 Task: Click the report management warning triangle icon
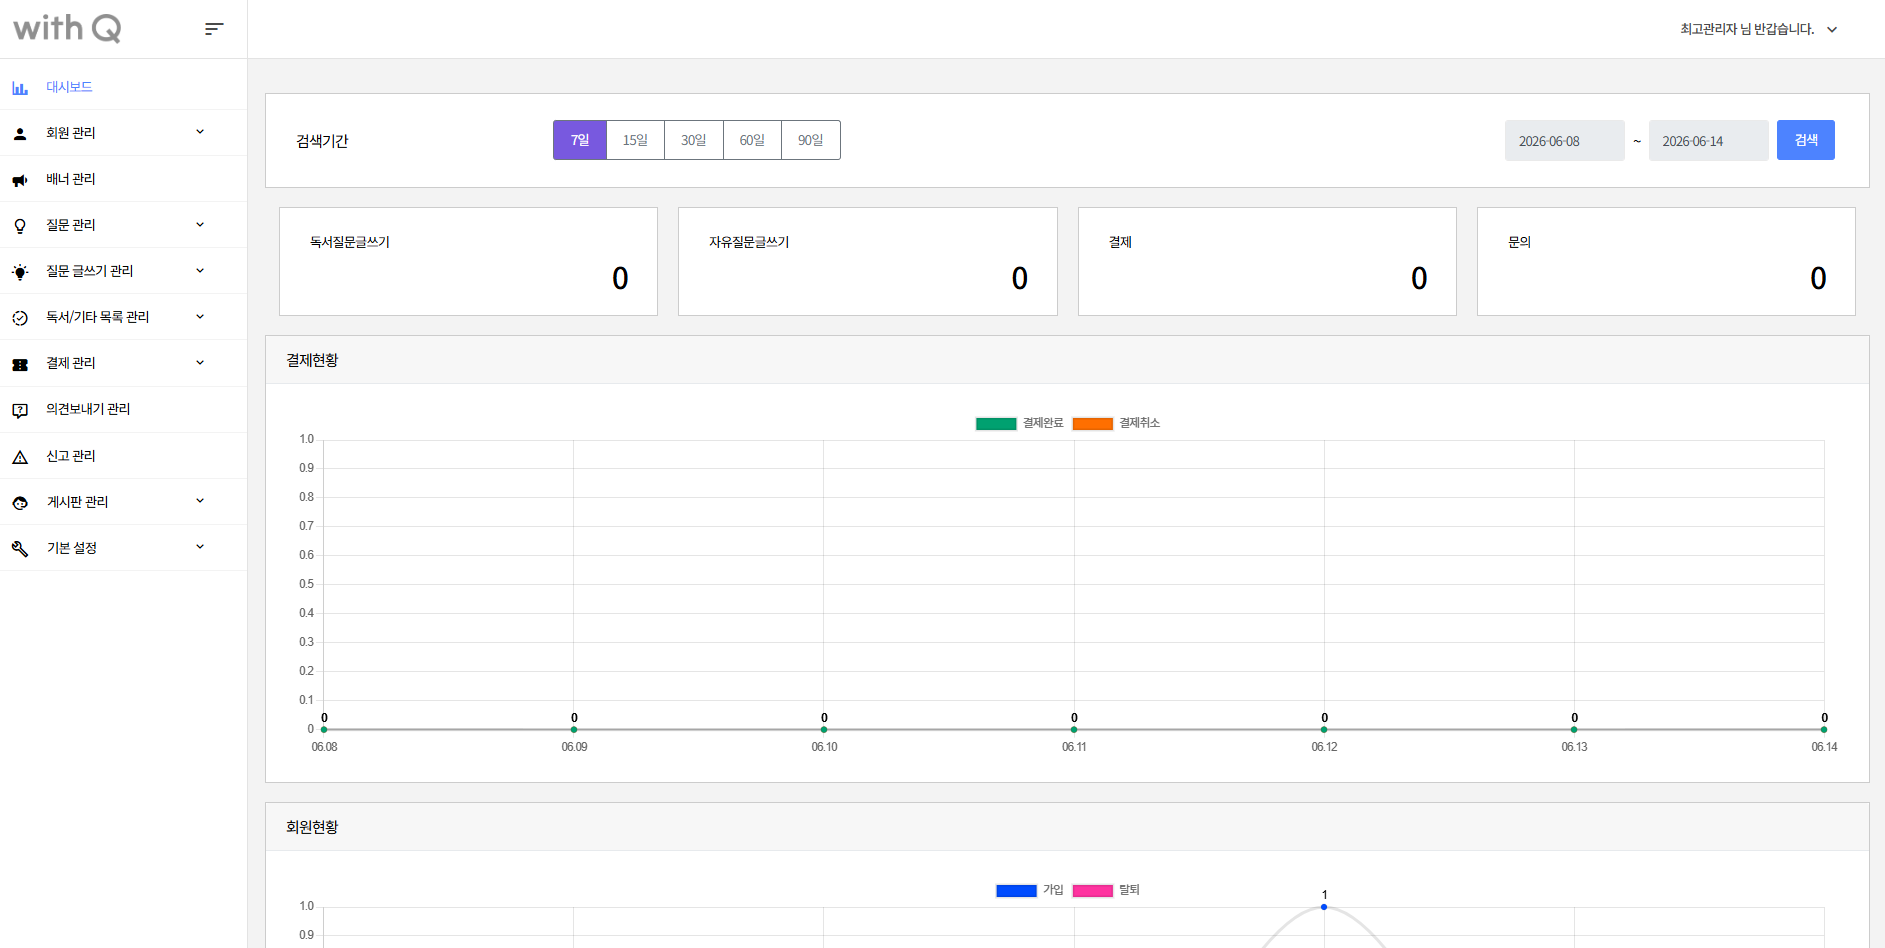point(20,457)
